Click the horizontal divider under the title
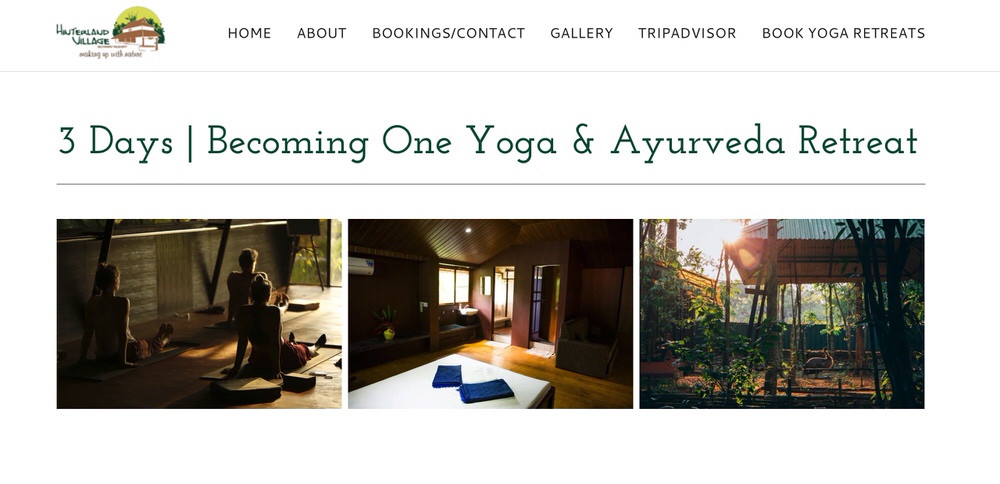Screen dimensions: 1000x484 click(x=490, y=184)
